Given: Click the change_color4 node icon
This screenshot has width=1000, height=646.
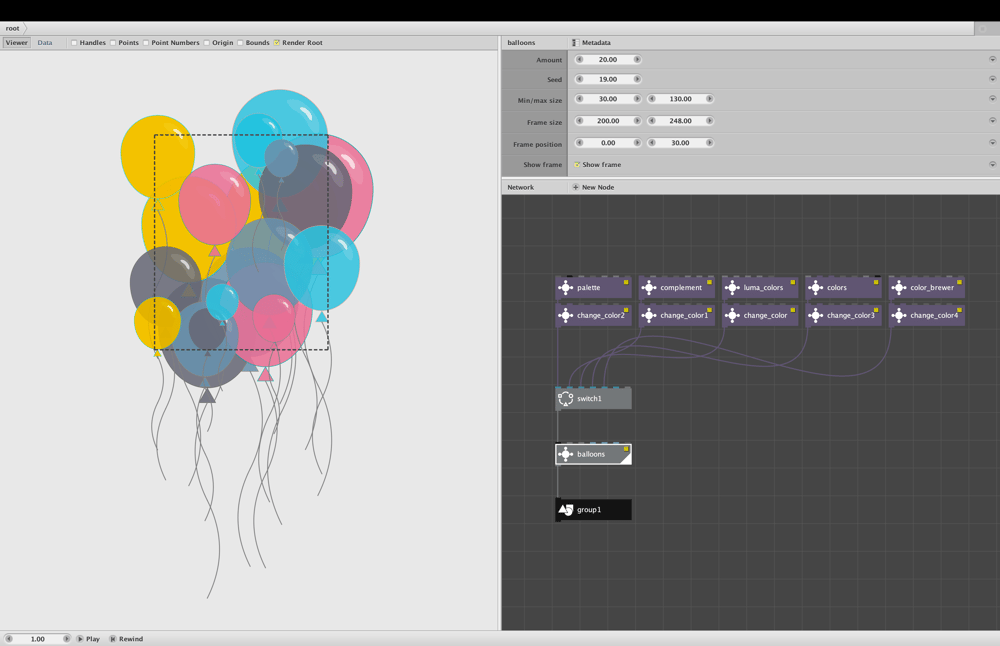Looking at the screenshot, I should pos(899,315).
